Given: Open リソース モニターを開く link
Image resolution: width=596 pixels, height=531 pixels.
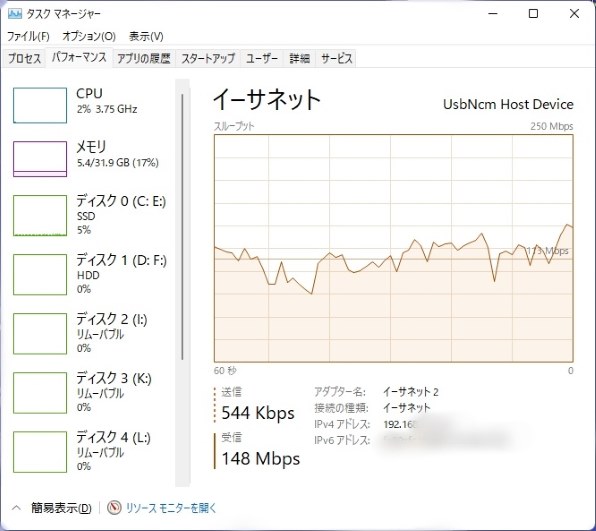Looking at the screenshot, I should (171, 508).
